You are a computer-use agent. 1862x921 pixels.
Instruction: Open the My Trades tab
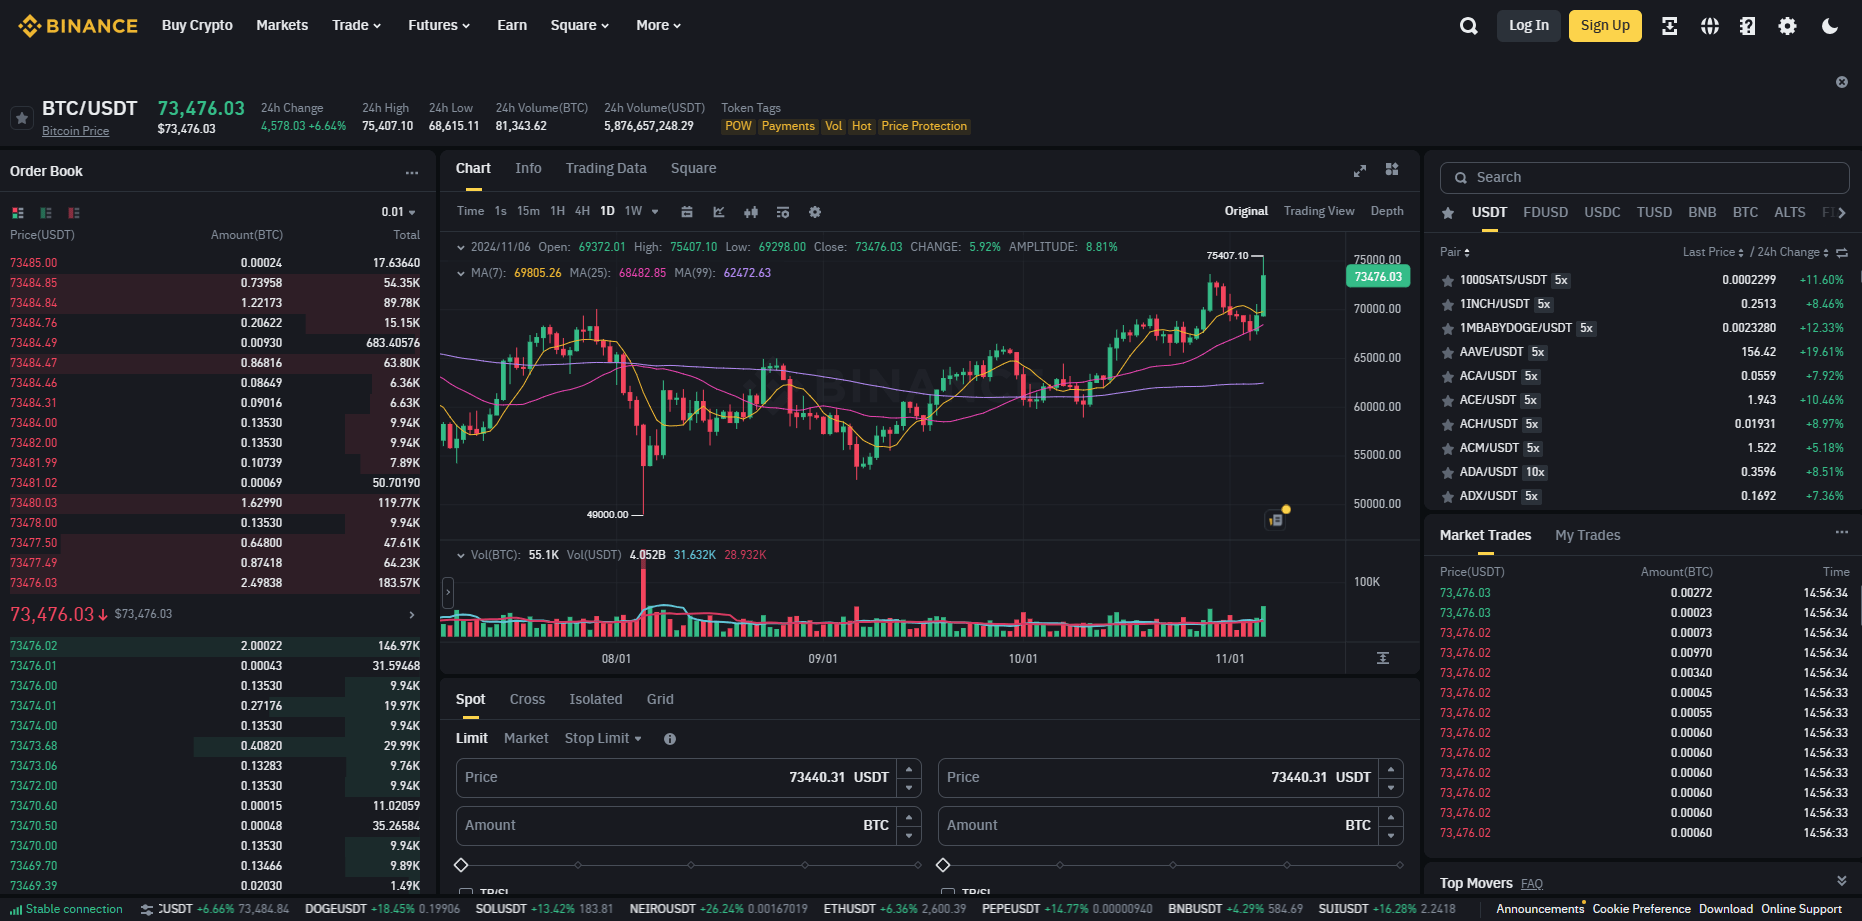coord(1588,535)
